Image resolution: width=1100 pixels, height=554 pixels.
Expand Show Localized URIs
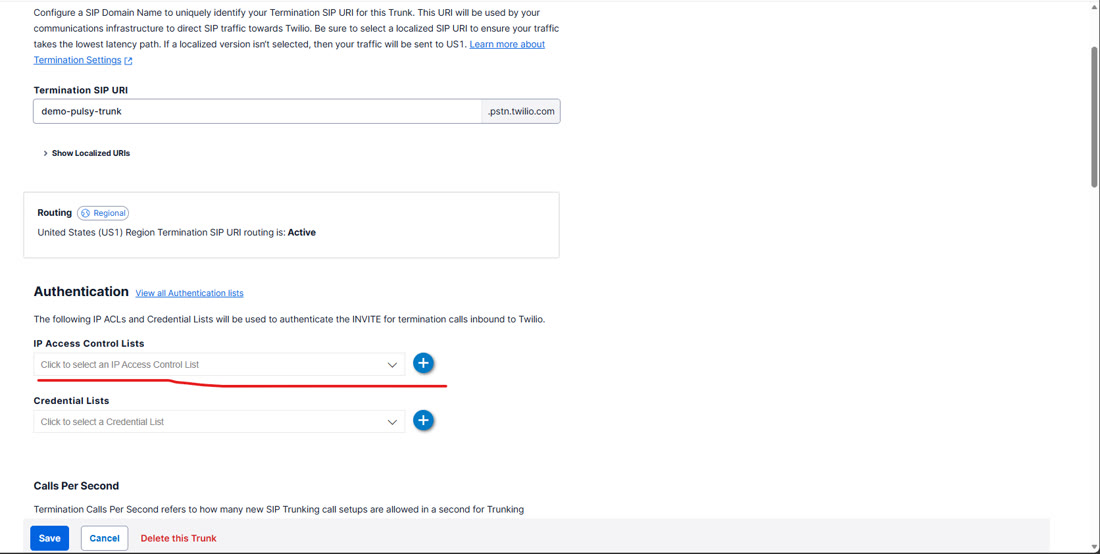(x=86, y=153)
